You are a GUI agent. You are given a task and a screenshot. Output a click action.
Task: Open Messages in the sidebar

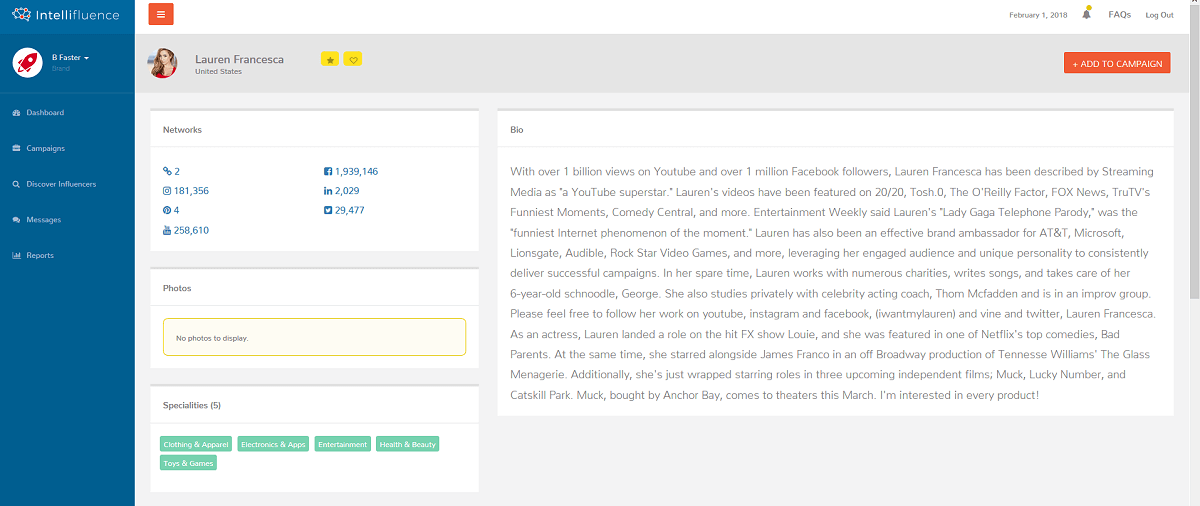(x=36, y=220)
